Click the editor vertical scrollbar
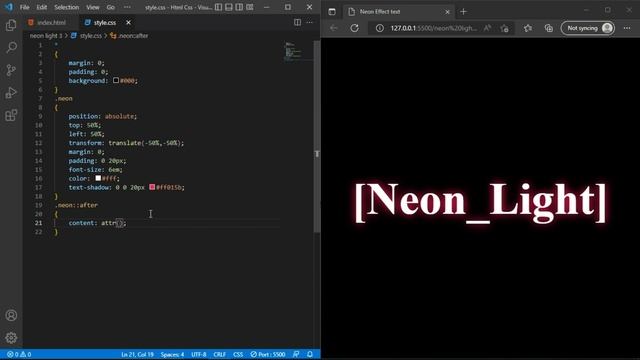Screen dimensions: 640x360 tap(317, 137)
